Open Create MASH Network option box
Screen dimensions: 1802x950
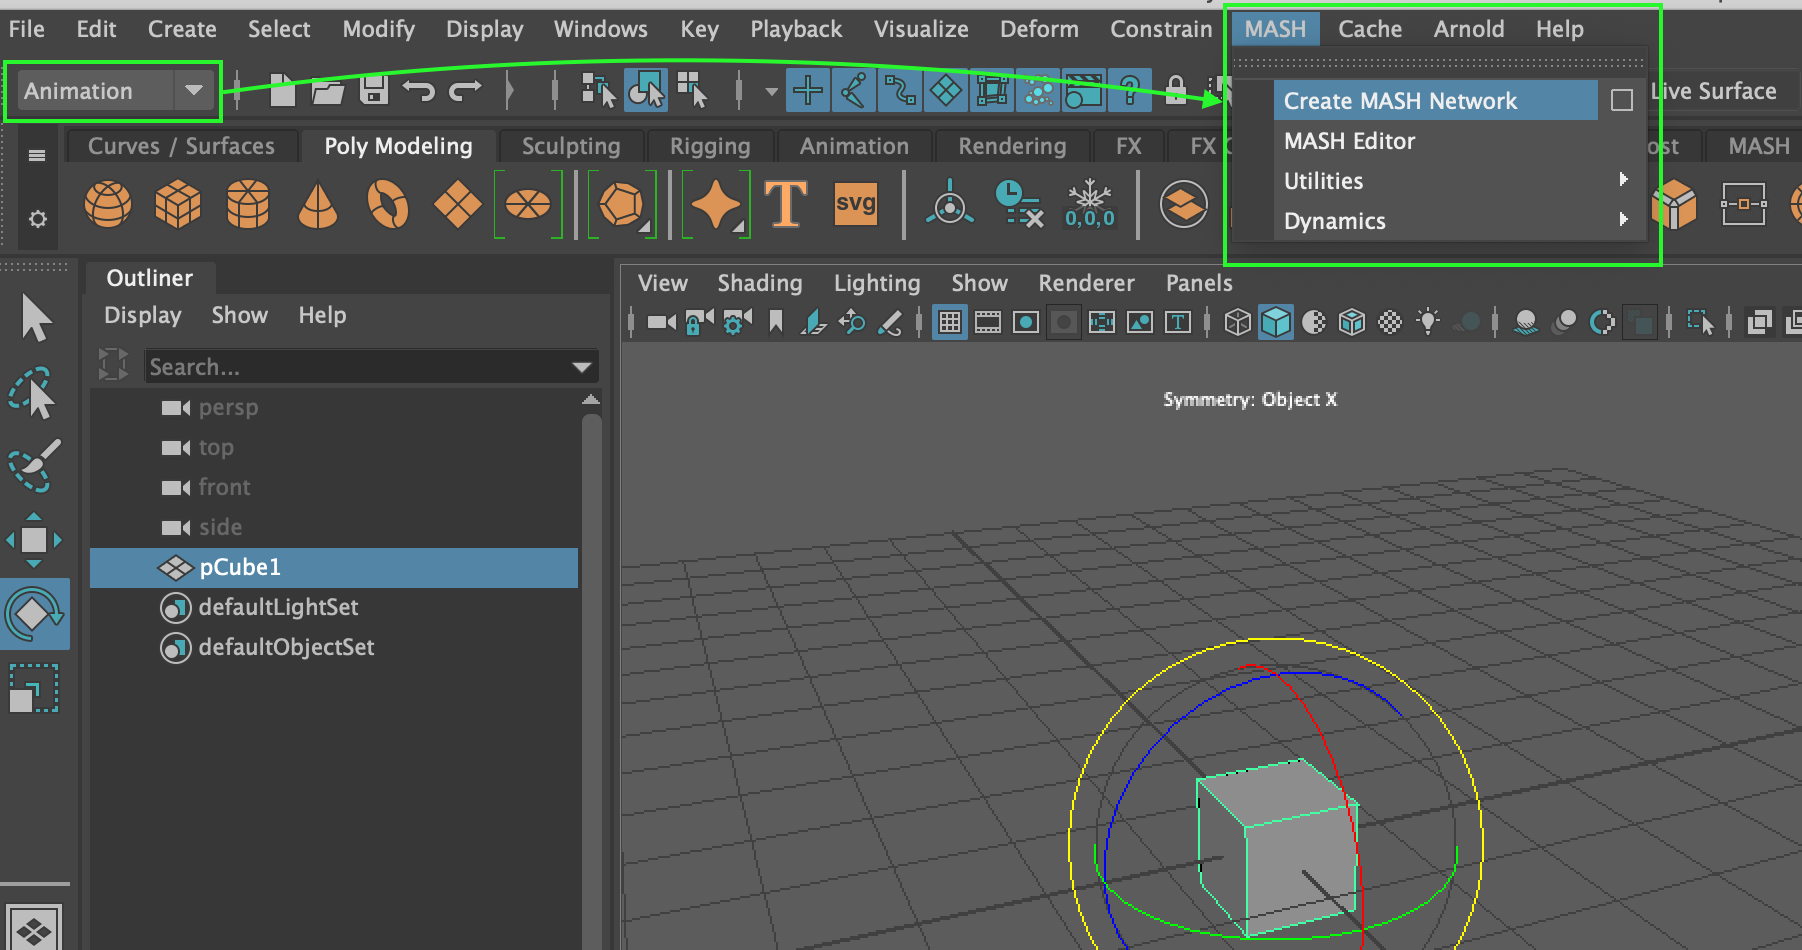click(1622, 101)
